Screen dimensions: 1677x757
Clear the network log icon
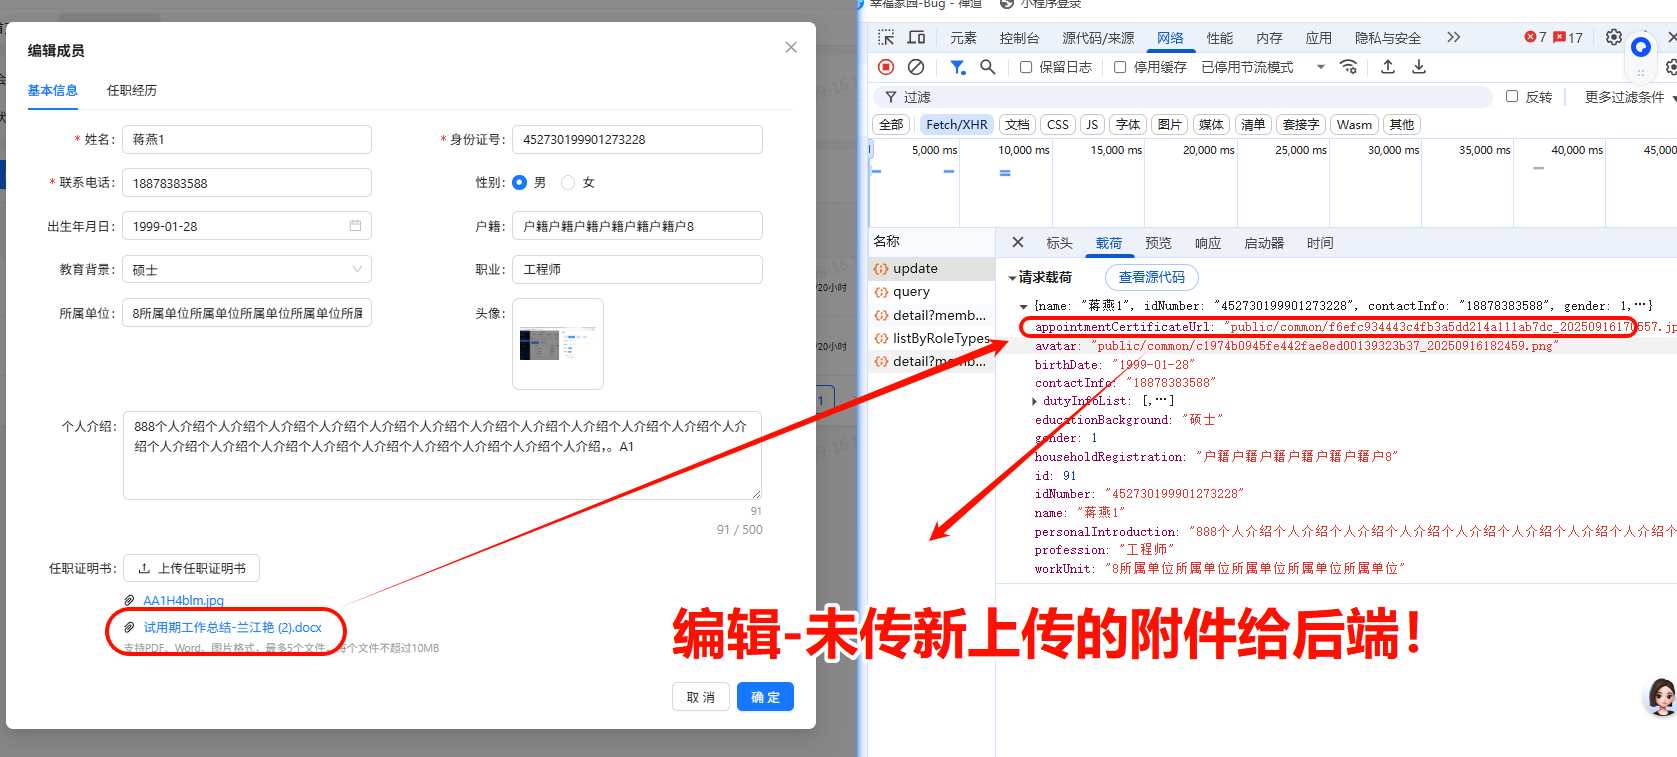coord(916,67)
